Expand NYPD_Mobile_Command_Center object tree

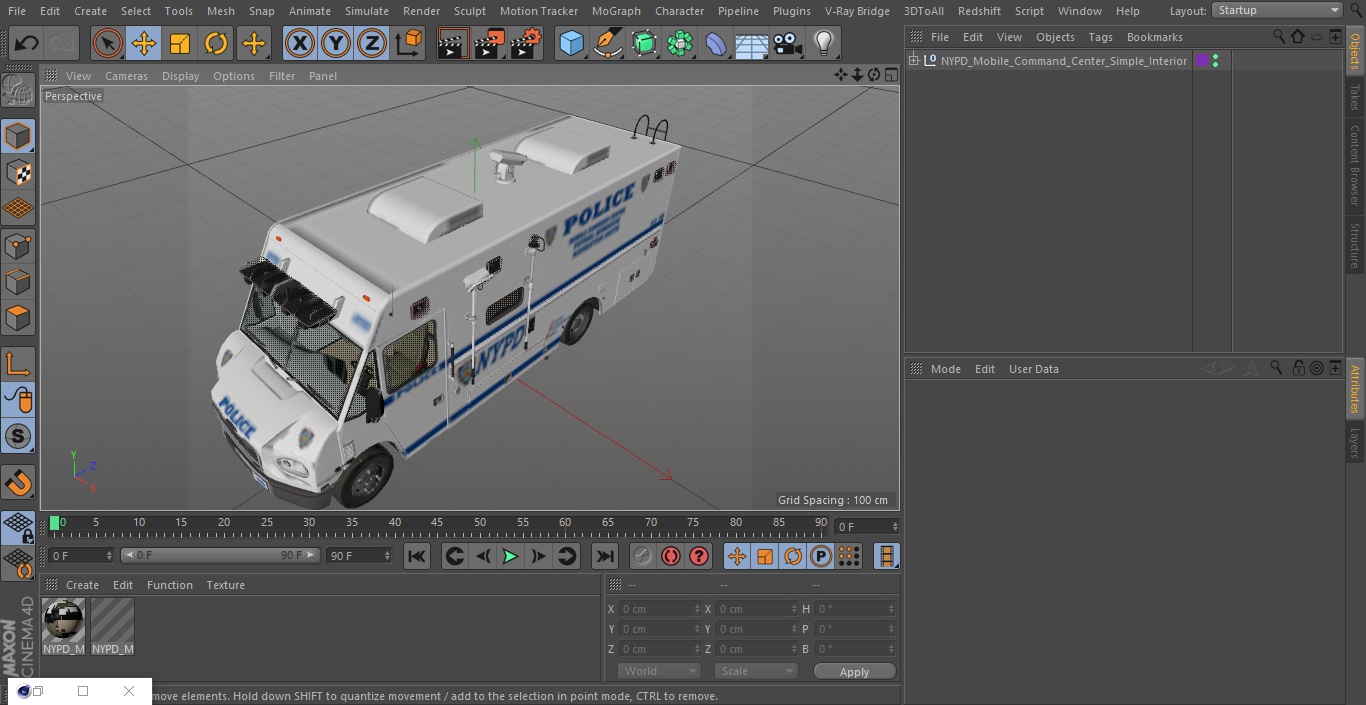point(913,61)
